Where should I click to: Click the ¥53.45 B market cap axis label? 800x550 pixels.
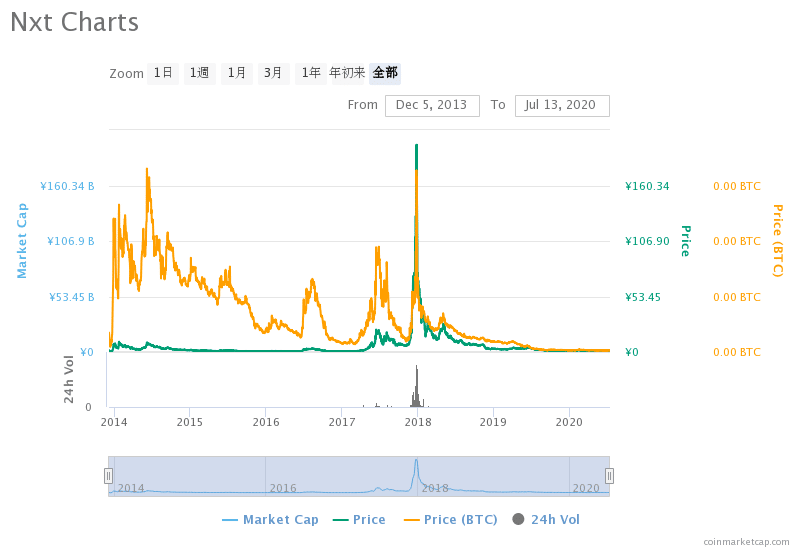(72, 297)
